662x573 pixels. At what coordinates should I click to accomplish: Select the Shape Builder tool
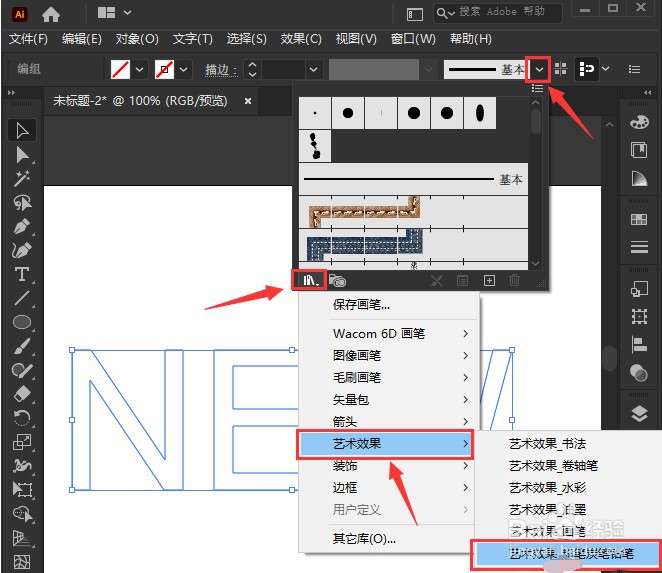pyautogui.click(x=22, y=514)
